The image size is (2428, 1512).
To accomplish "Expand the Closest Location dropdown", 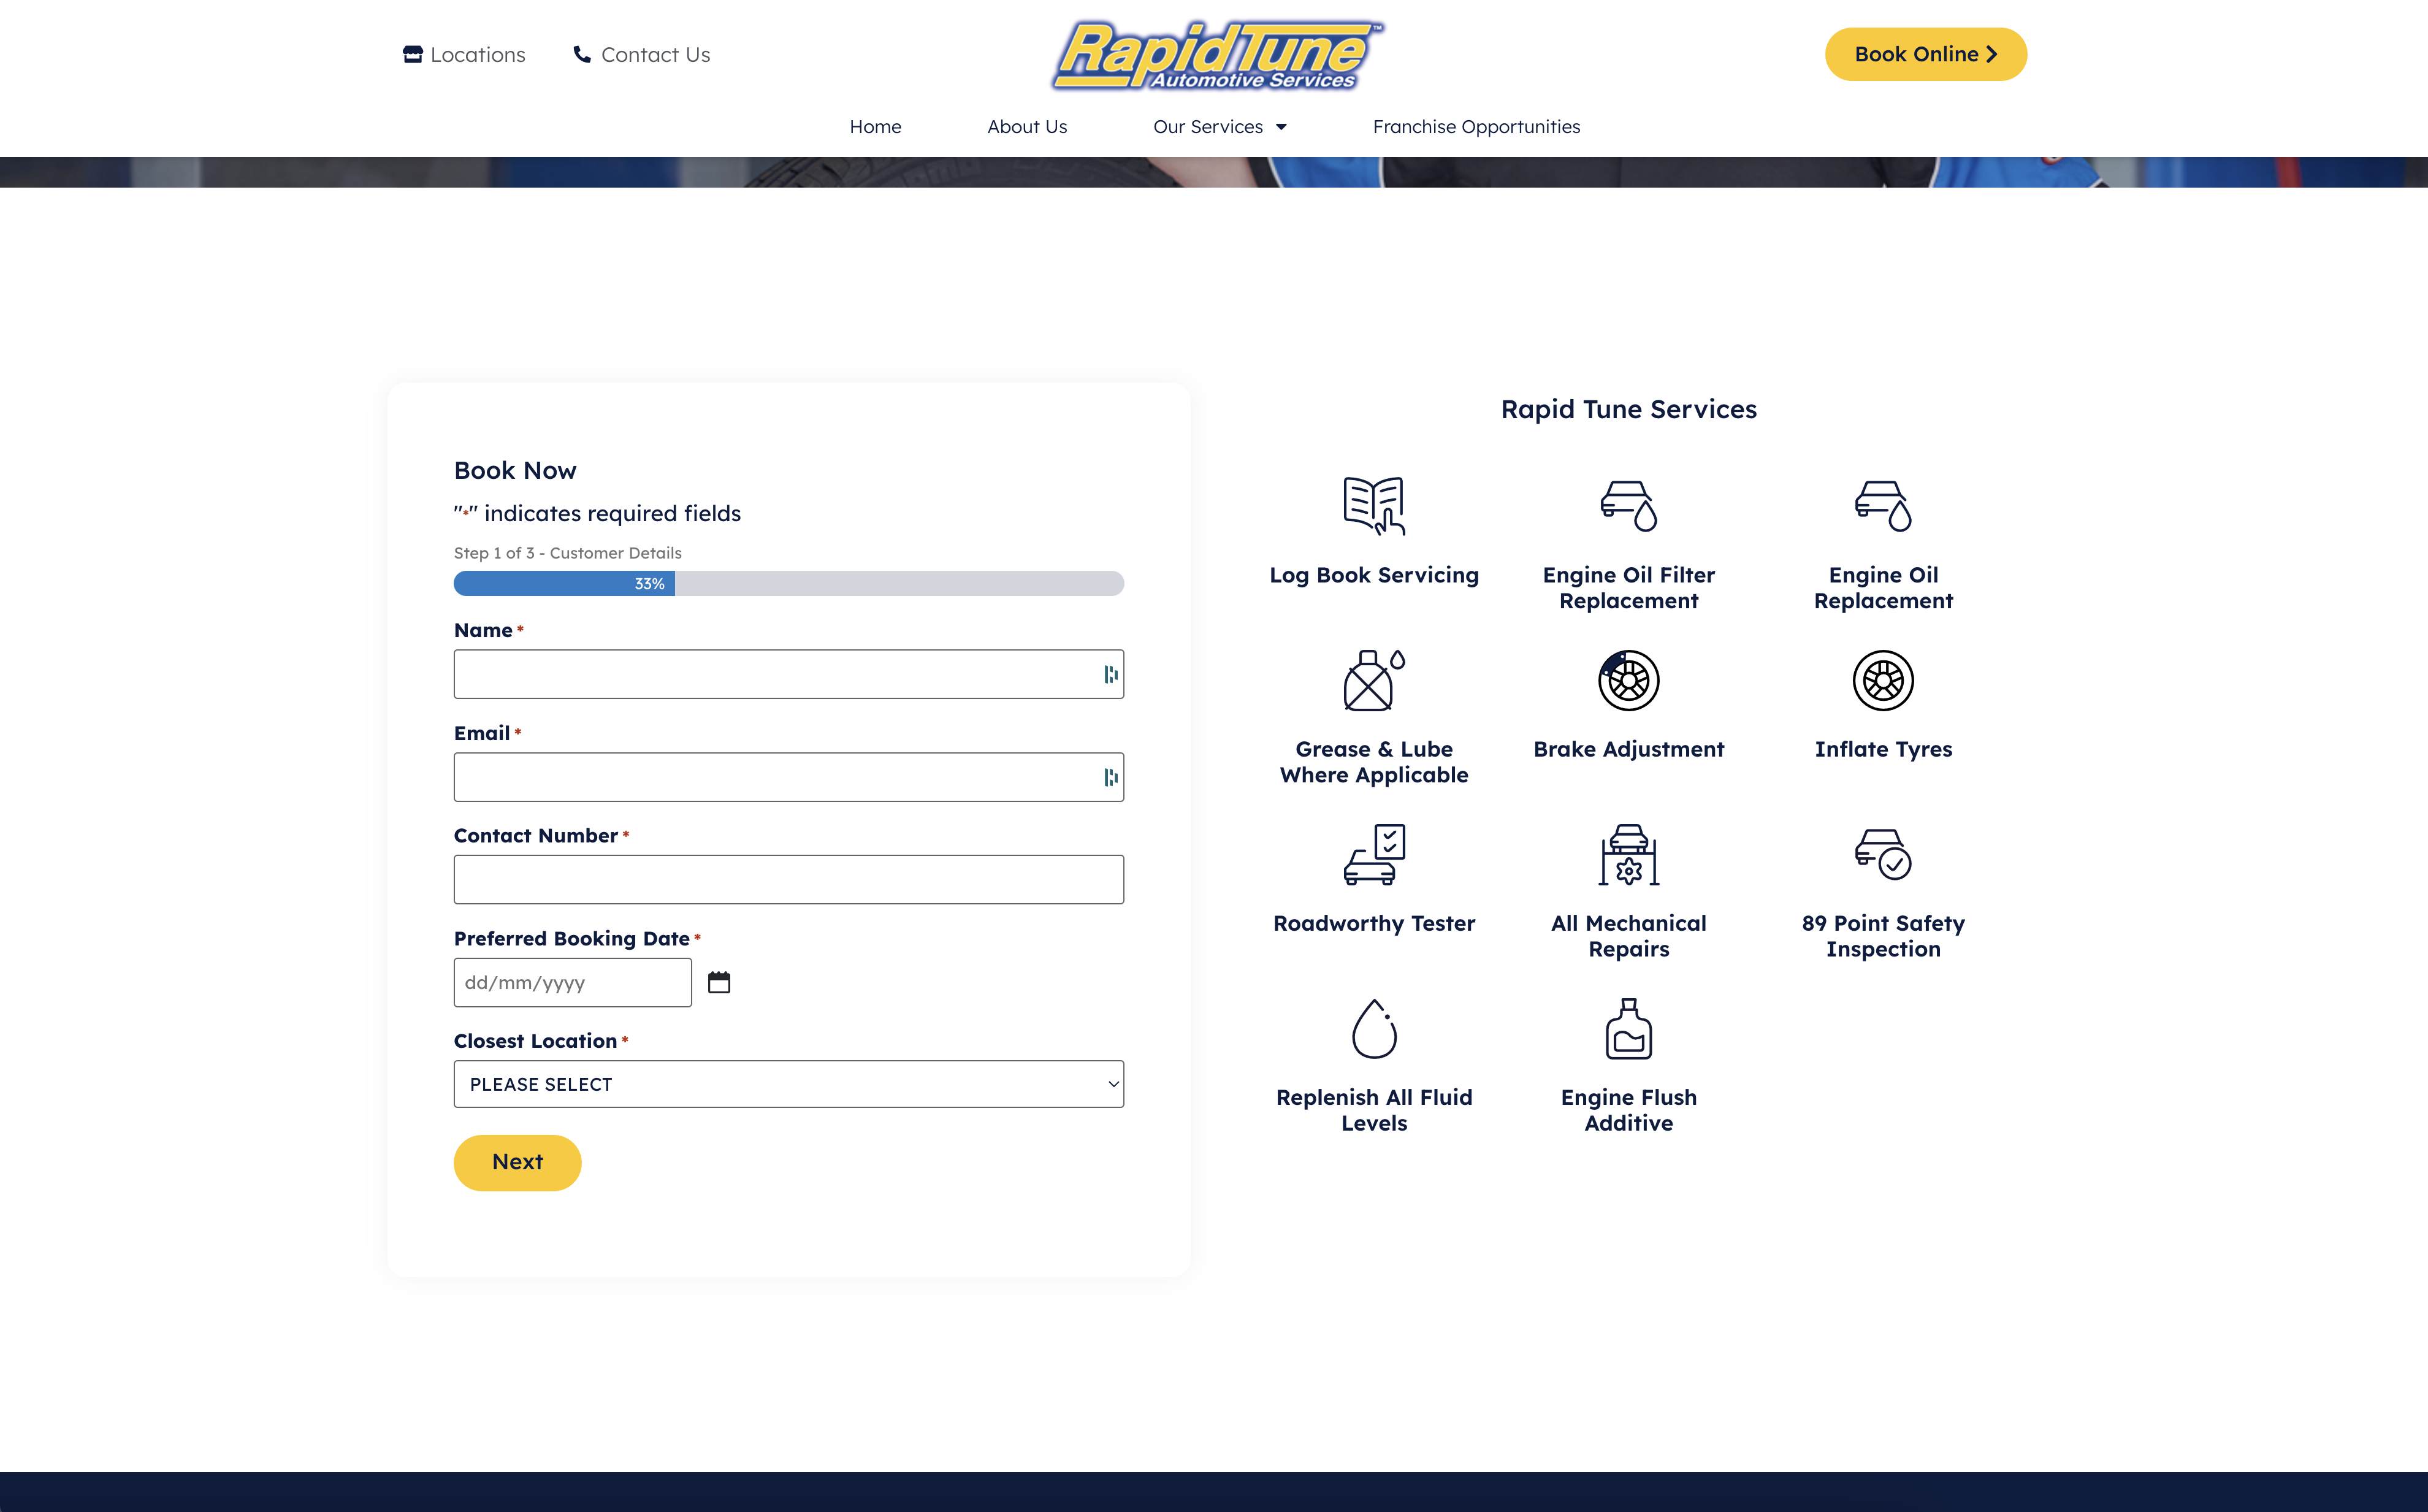I will point(788,1084).
